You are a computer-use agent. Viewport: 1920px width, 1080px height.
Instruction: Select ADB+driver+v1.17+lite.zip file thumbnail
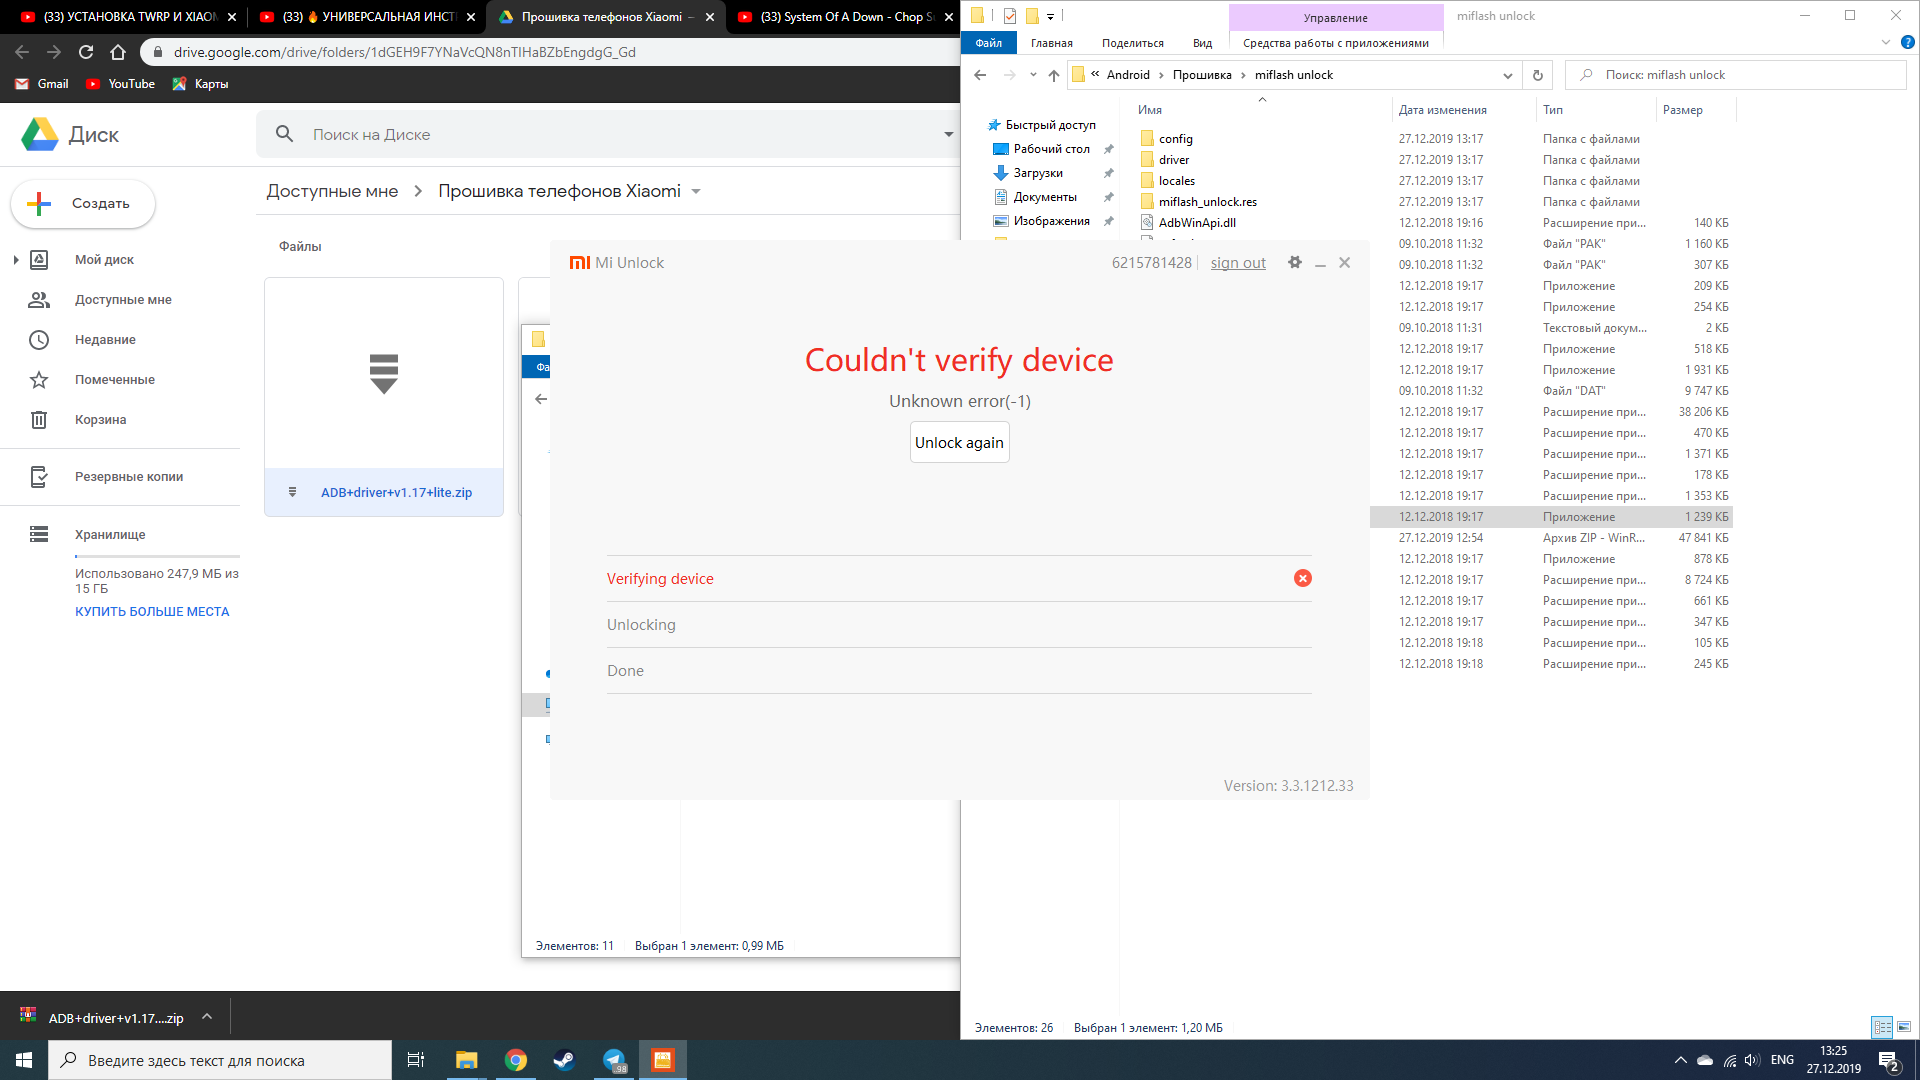[x=384, y=397]
